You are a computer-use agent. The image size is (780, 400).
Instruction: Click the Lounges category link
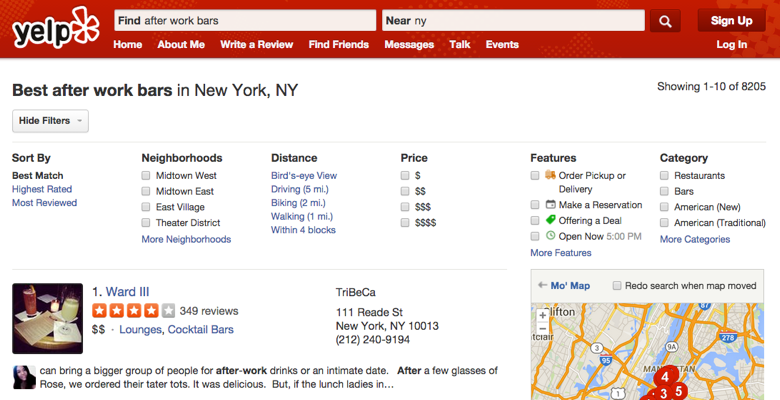[x=140, y=329]
